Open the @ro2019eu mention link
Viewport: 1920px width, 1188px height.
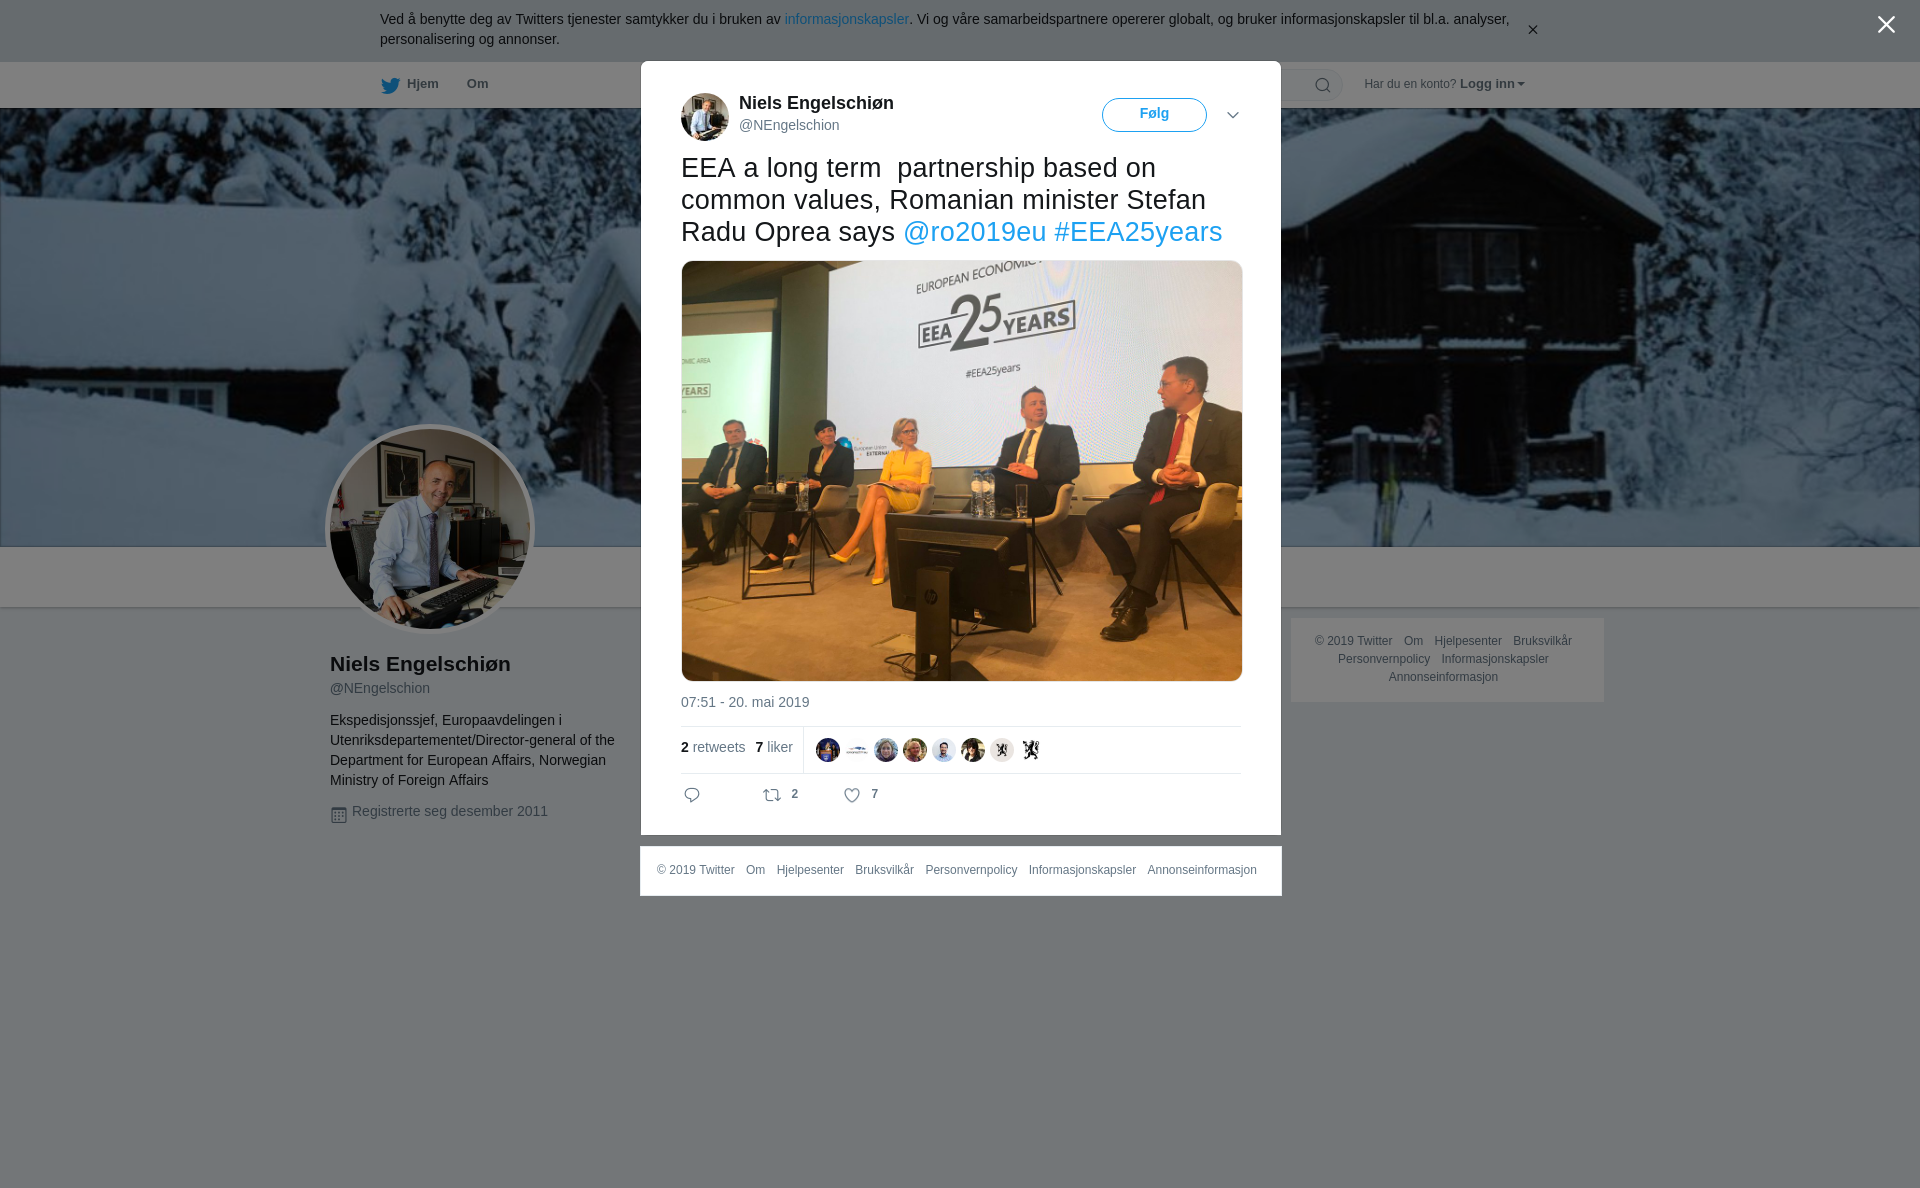(975, 232)
